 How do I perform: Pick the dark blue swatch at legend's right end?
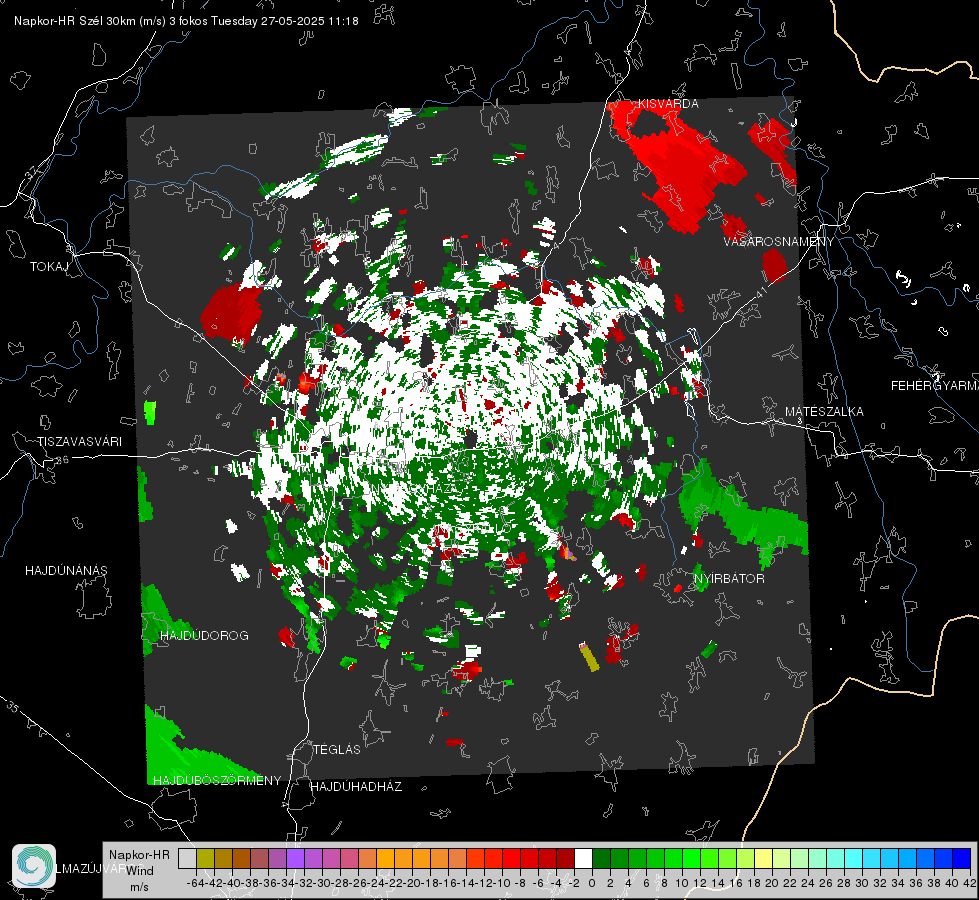click(962, 858)
